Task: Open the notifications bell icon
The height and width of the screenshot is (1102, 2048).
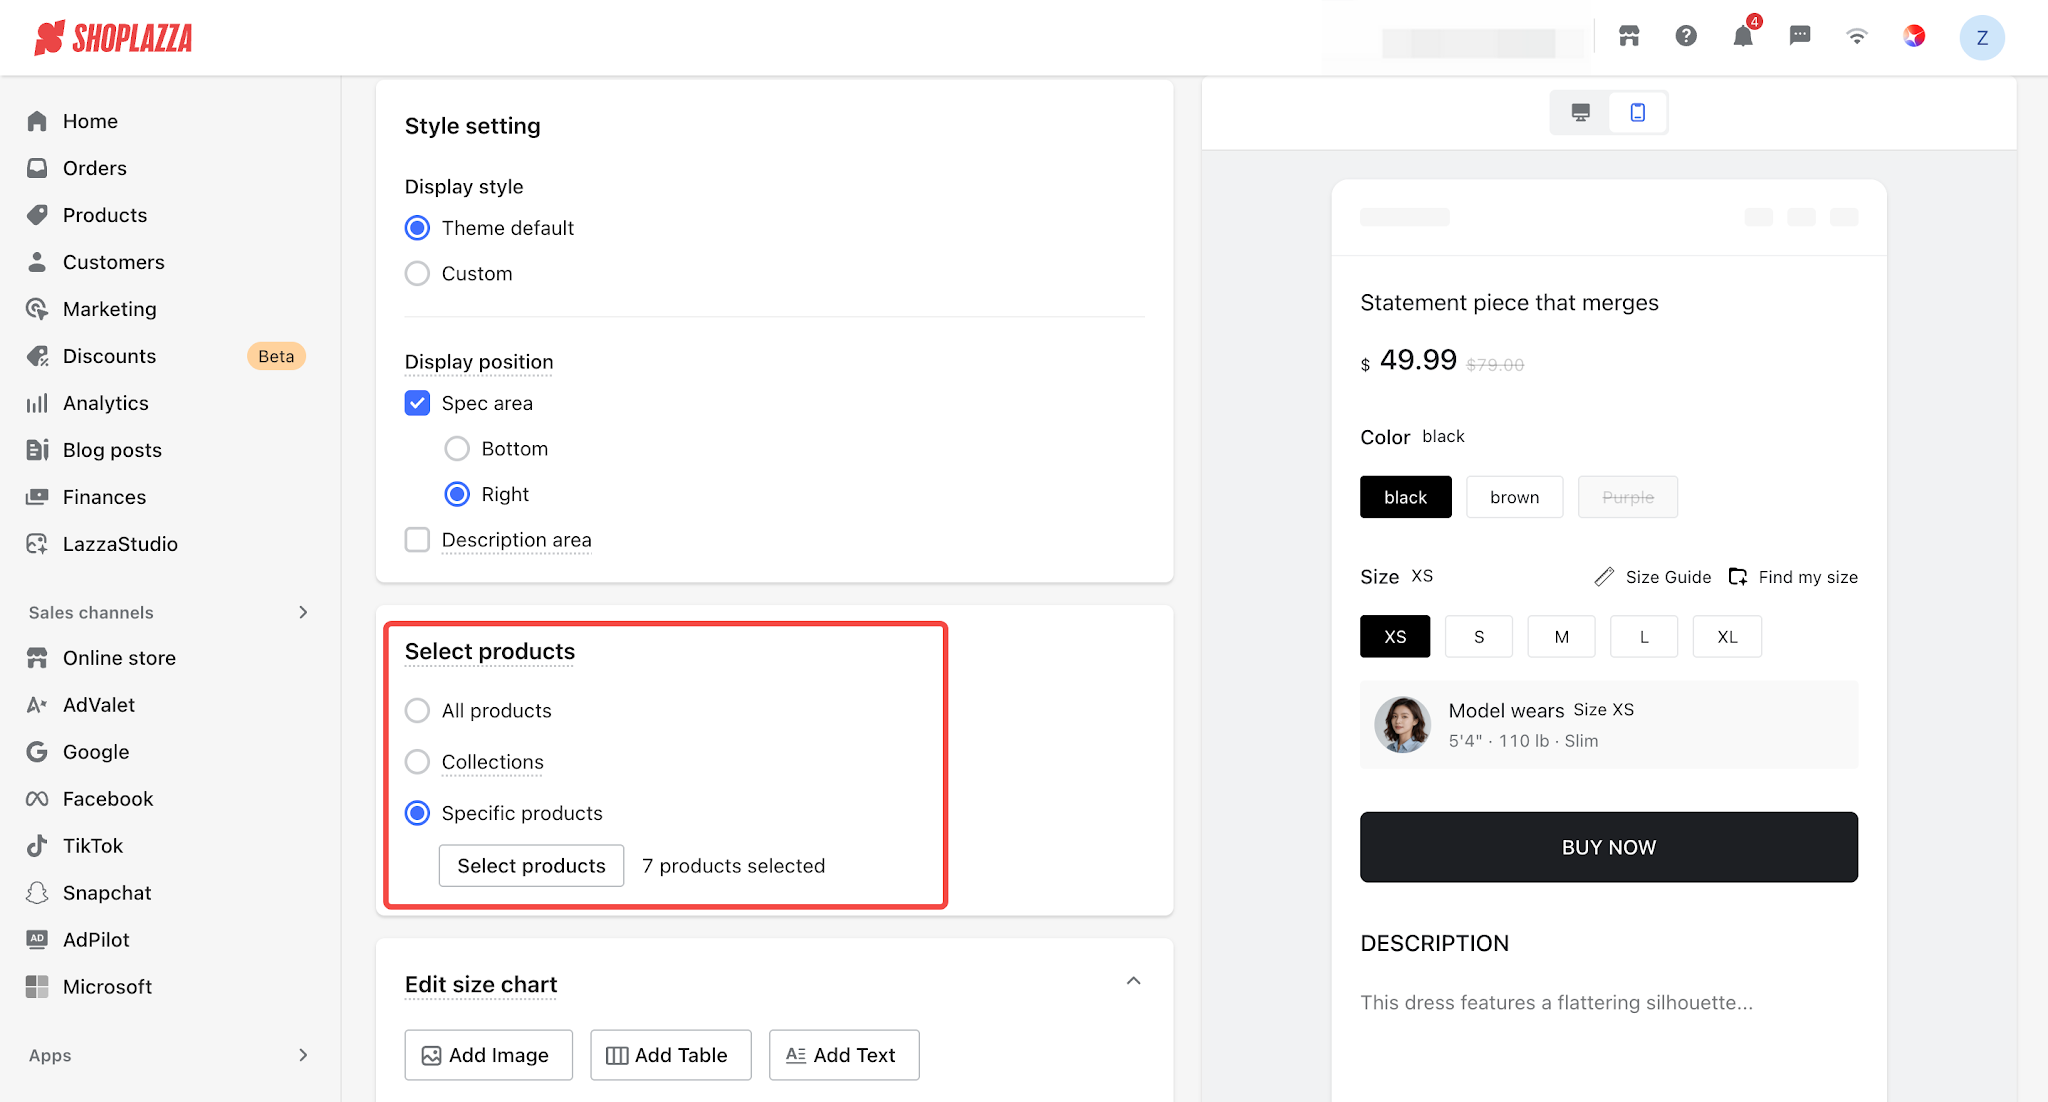Action: point(1743,37)
